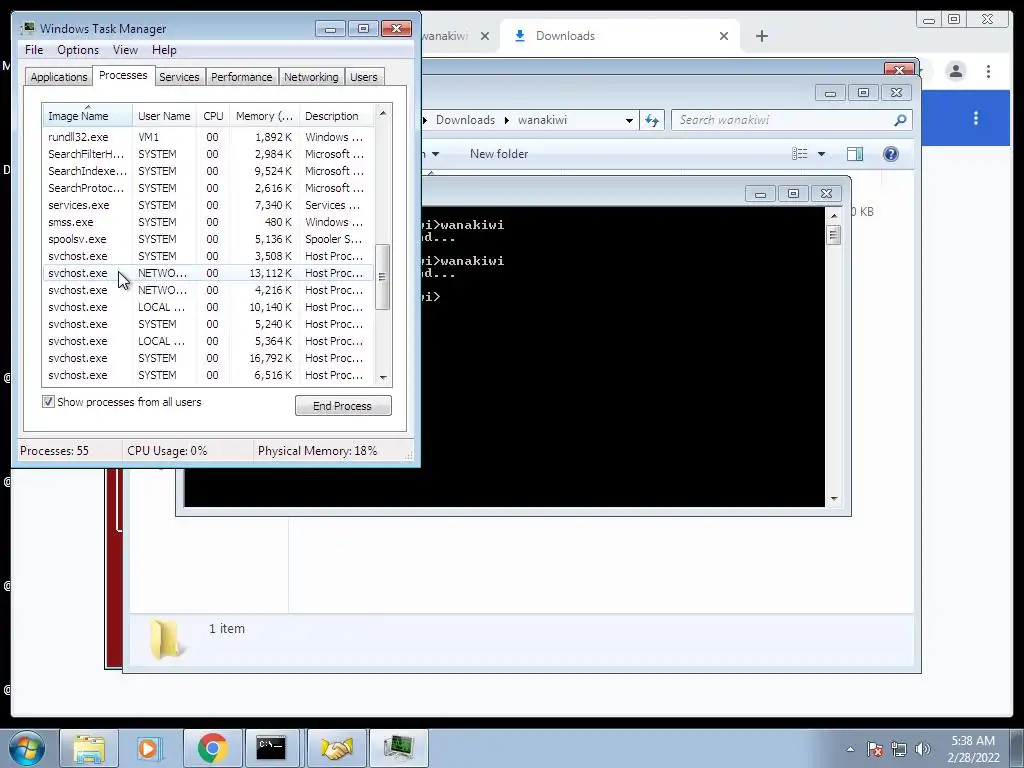This screenshot has height=768, width=1024.
Task: Select the spoolsv.exe process row
Action: point(208,239)
